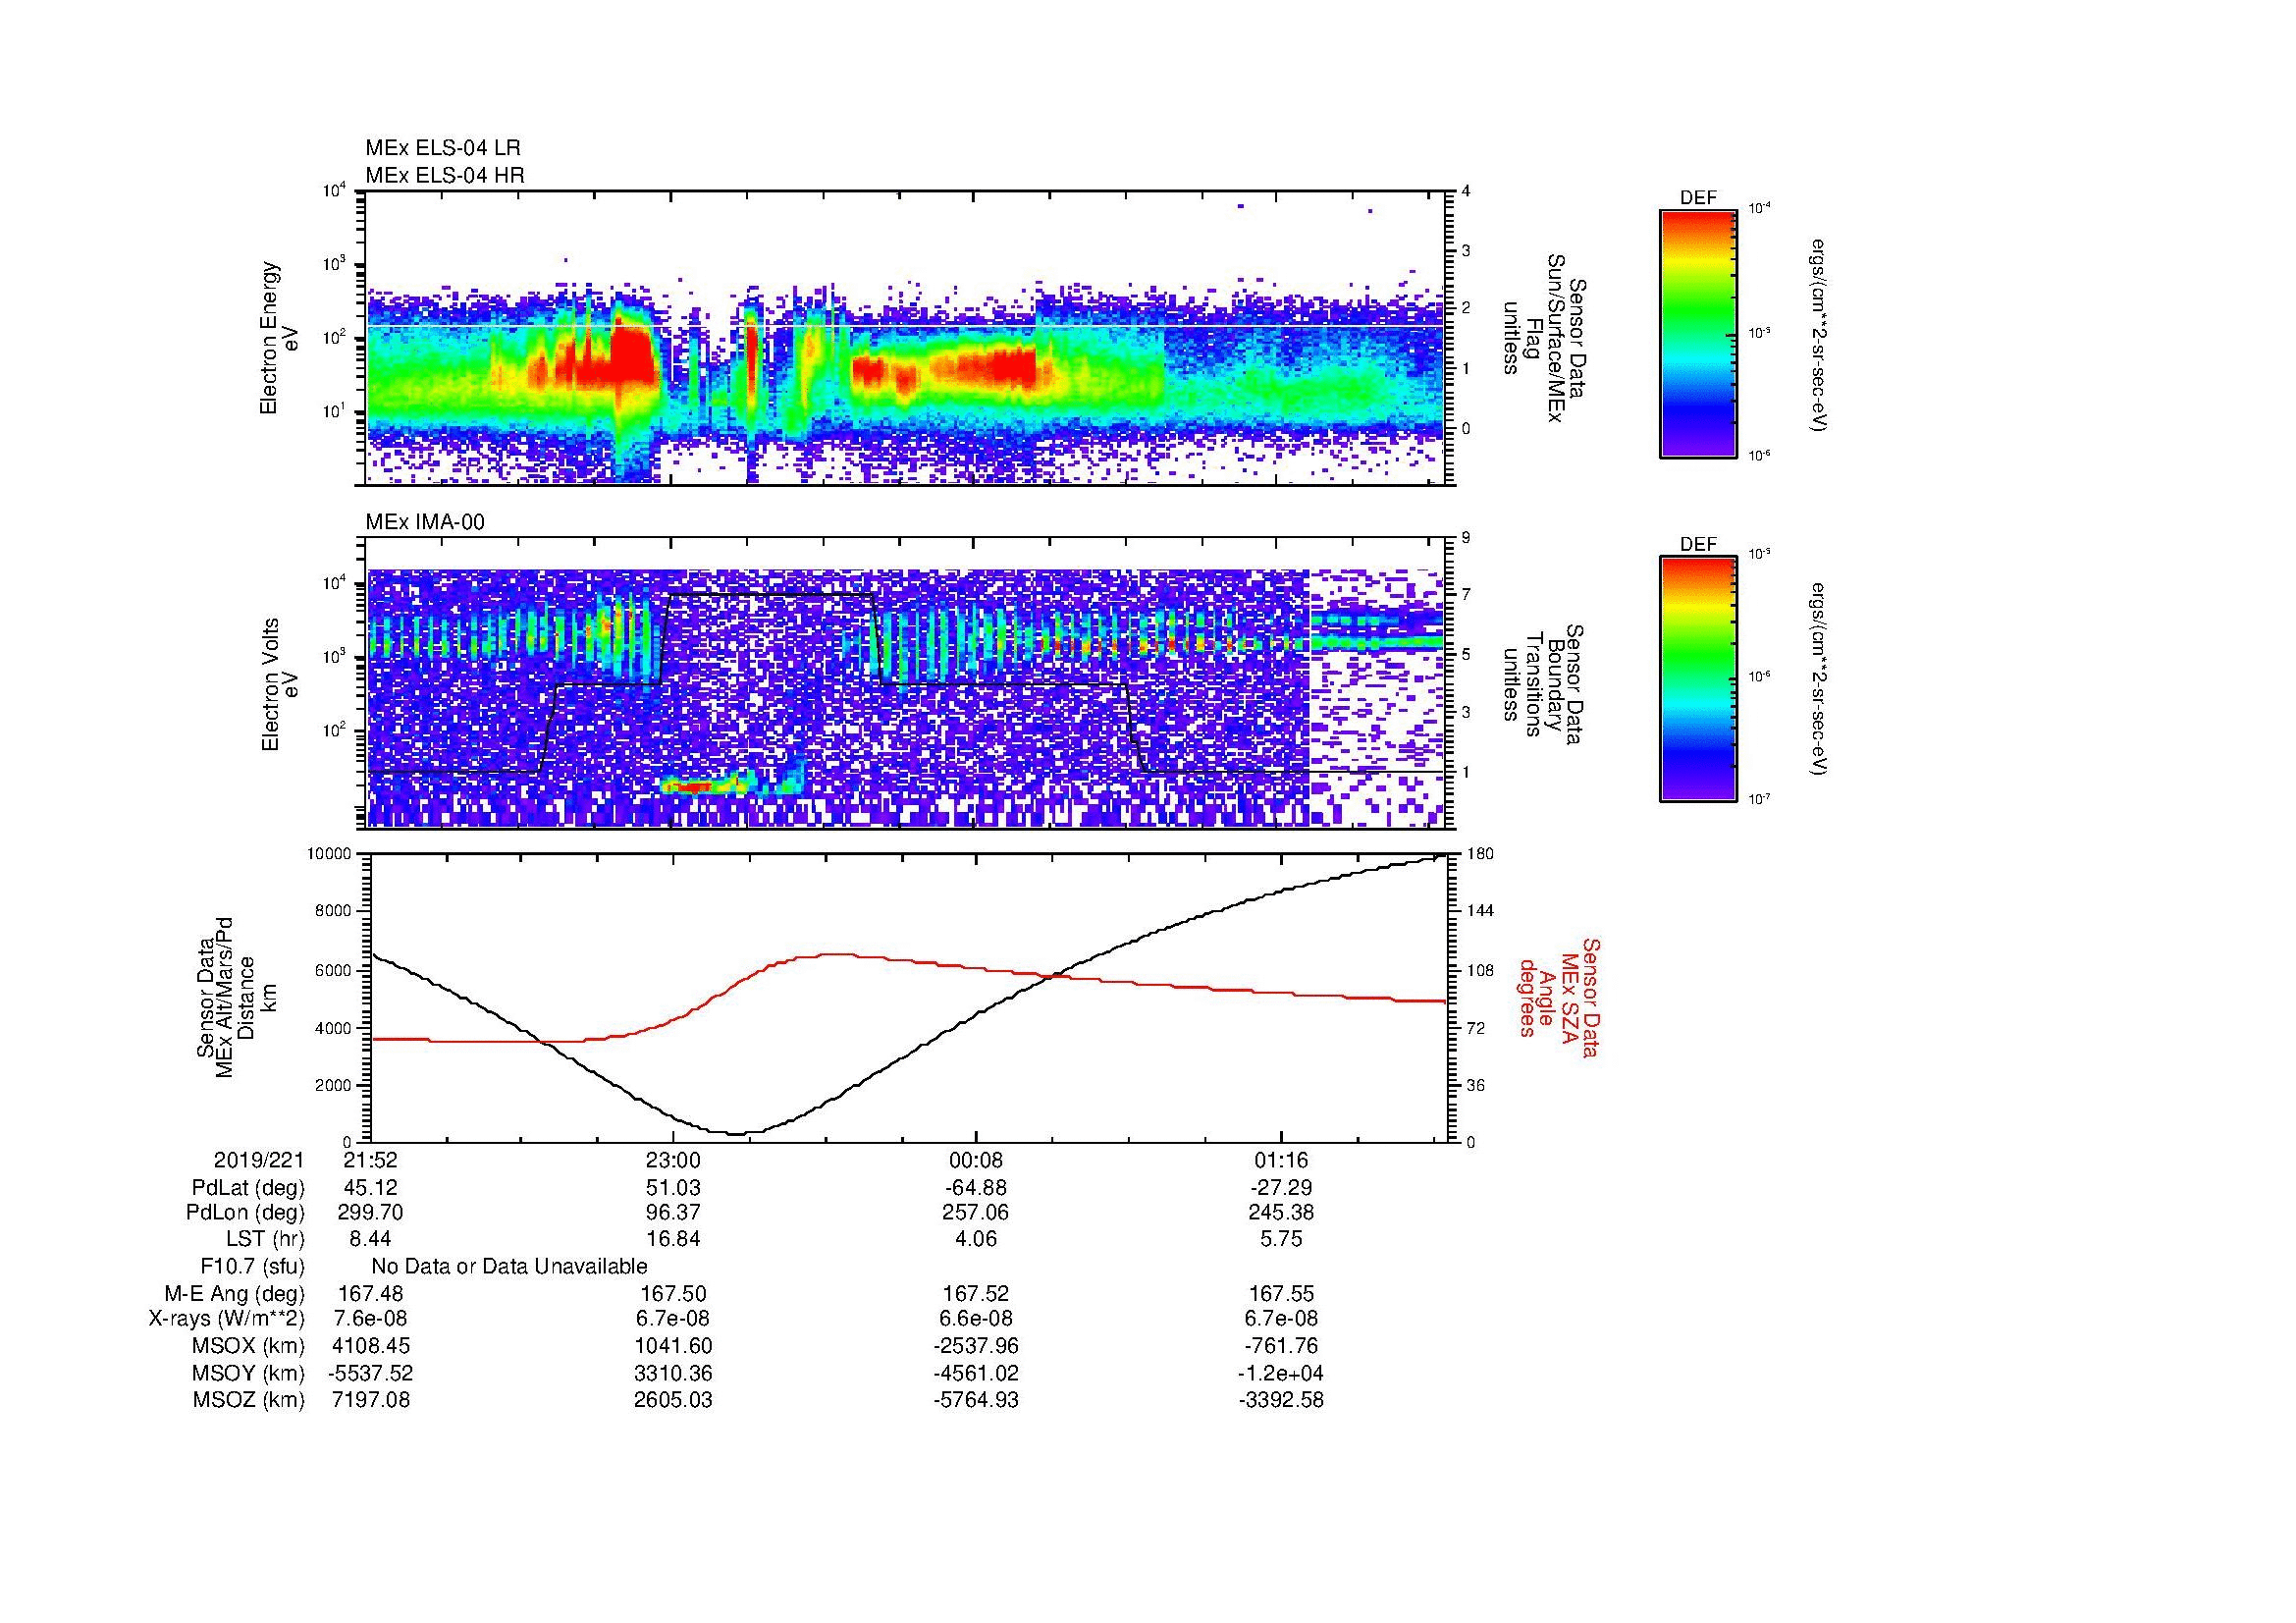This screenshot has height=1623, width=2296.
Task: Click LST value '16.84'
Action: pyautogui.click(x=673, y=1239)
